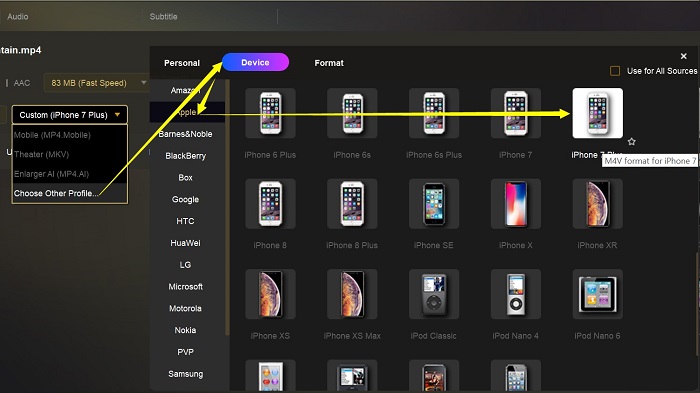Click the AAC audio codec label
The width and height of the screenshot is (700, 393).
[22, 83]
